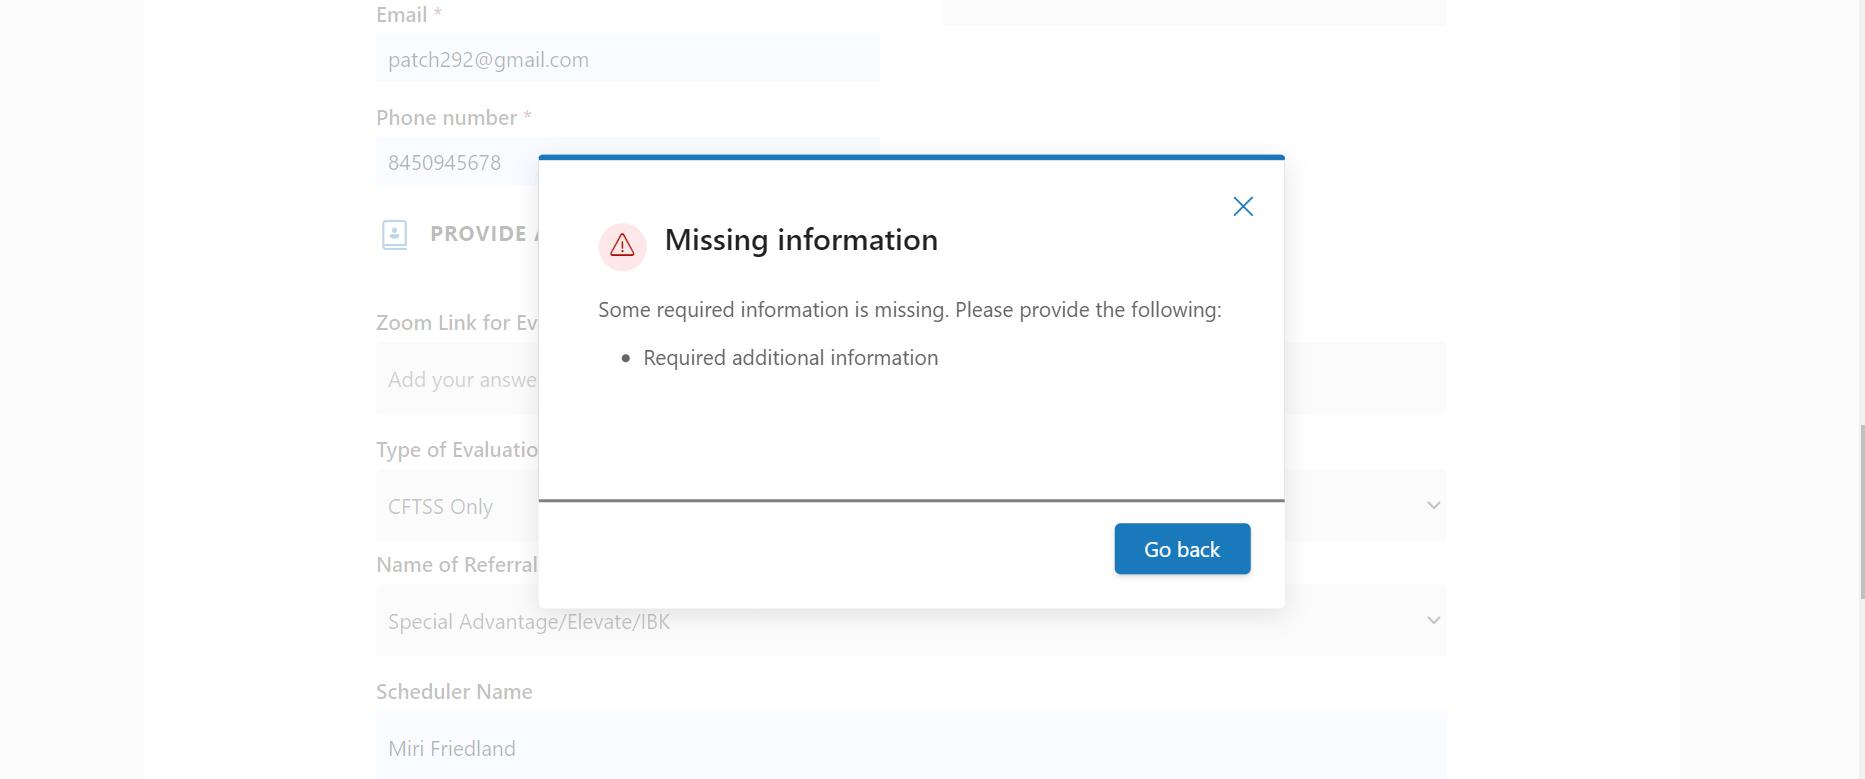
Task: Click the Phone number label
Action: [x=446, y=118]
